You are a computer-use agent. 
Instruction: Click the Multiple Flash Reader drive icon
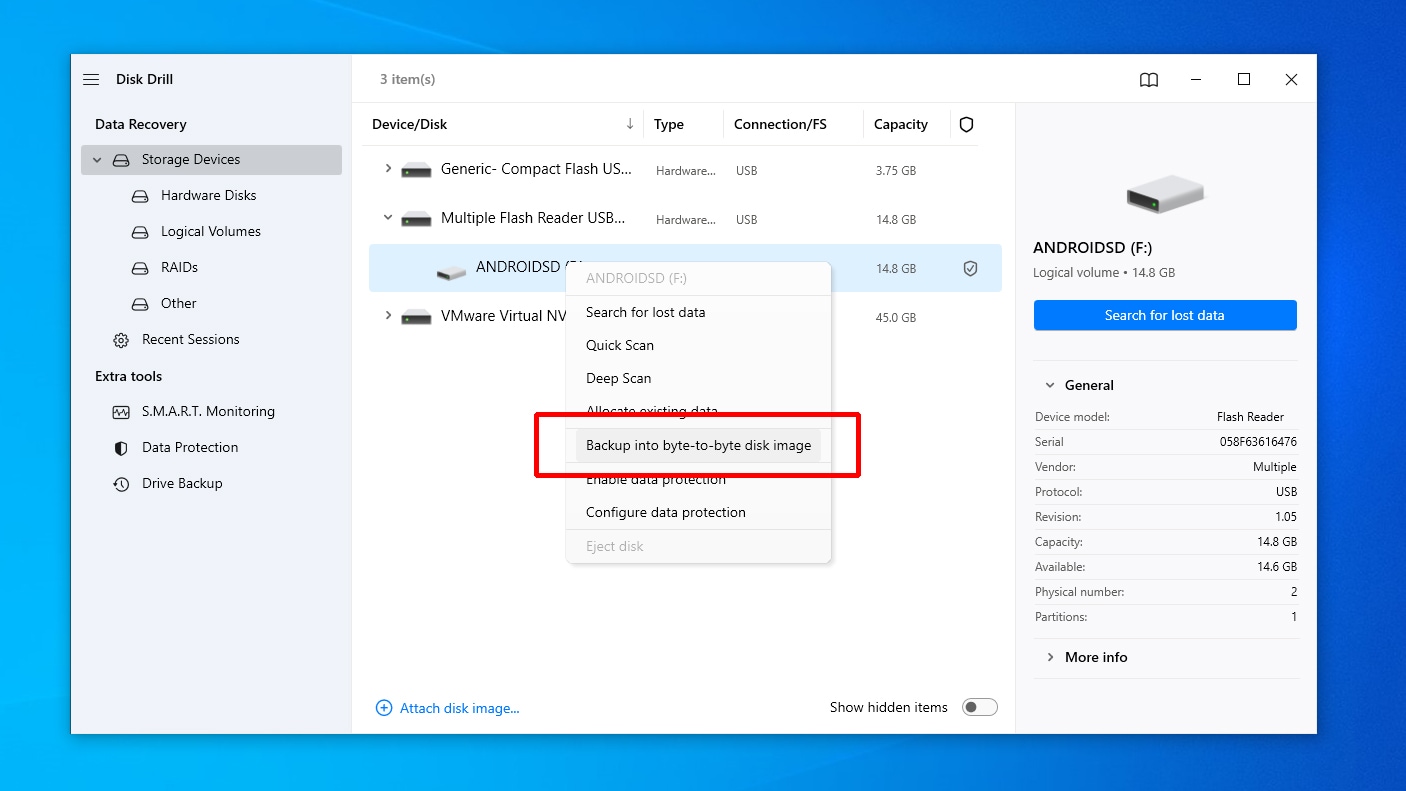(x=416, y=220)
